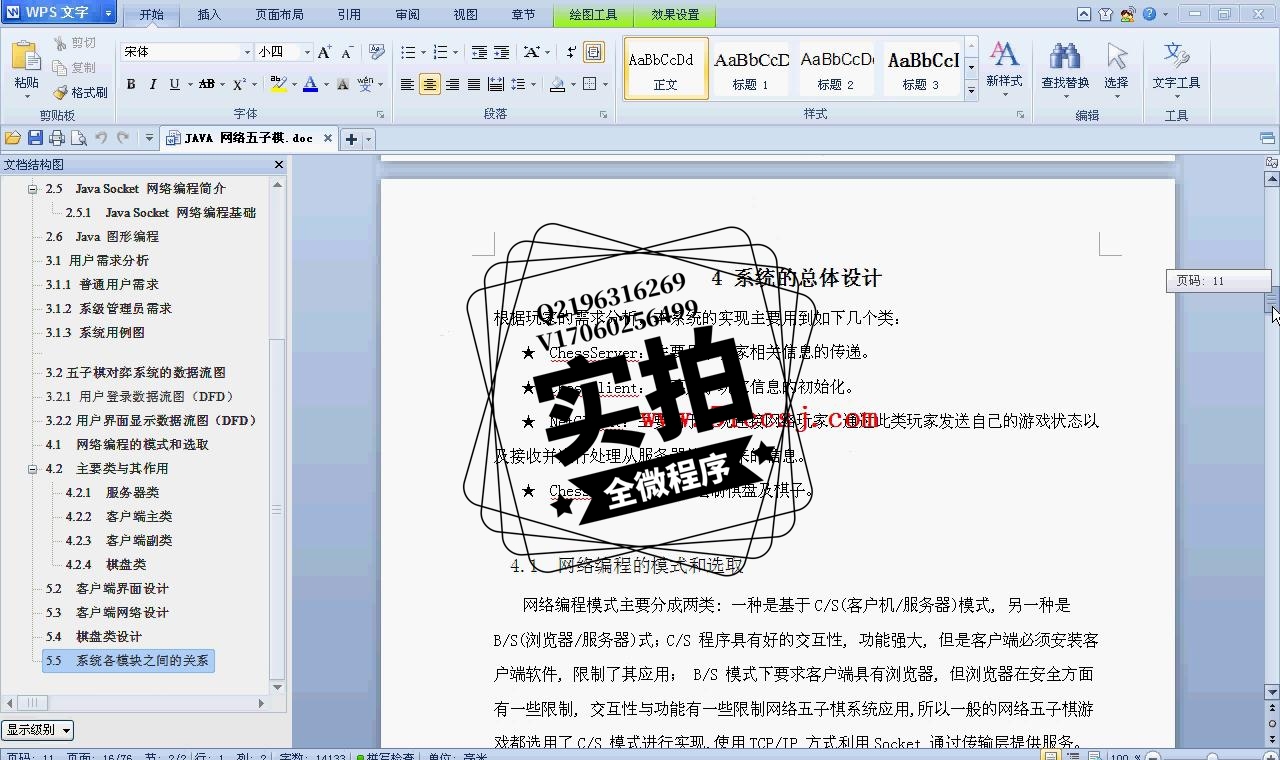Decrease font size with the A- icon

pos(347,52)
